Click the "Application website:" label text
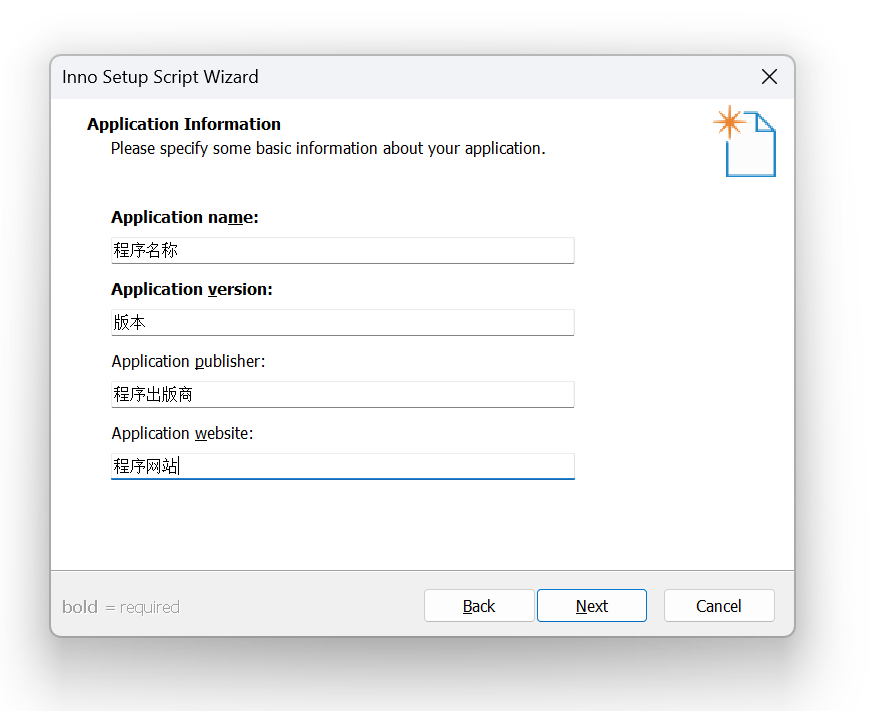Image resolution: width=878 pixels, height=711 pixels. (182, 433)
